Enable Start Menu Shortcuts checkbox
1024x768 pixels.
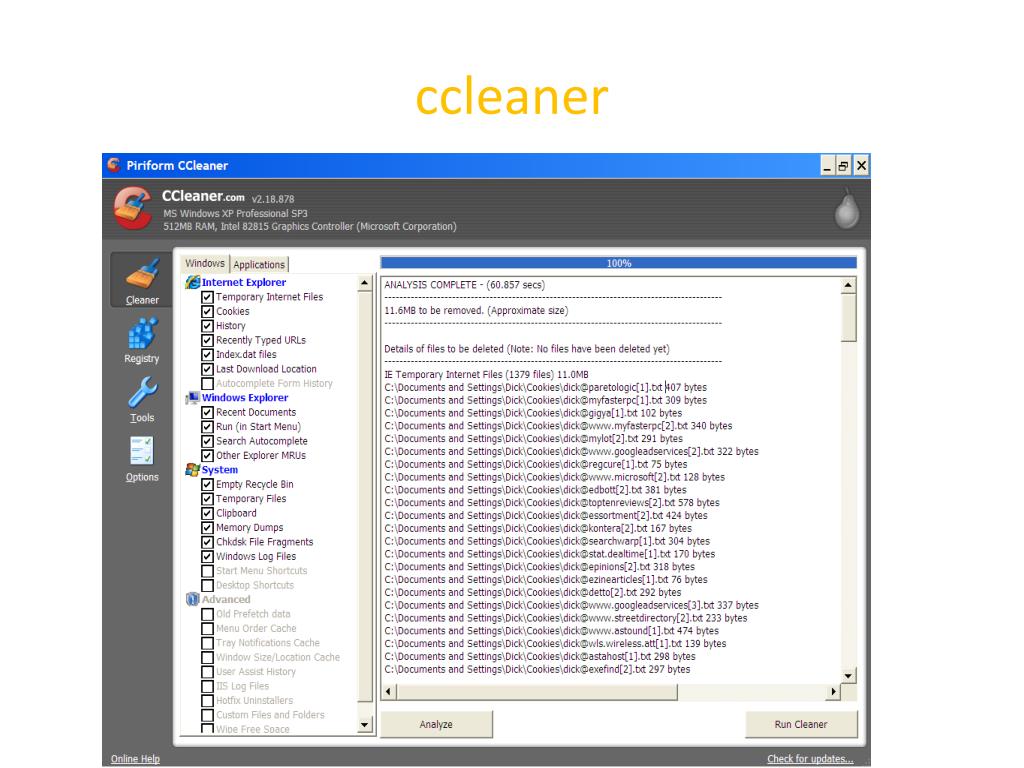point(207,571)
